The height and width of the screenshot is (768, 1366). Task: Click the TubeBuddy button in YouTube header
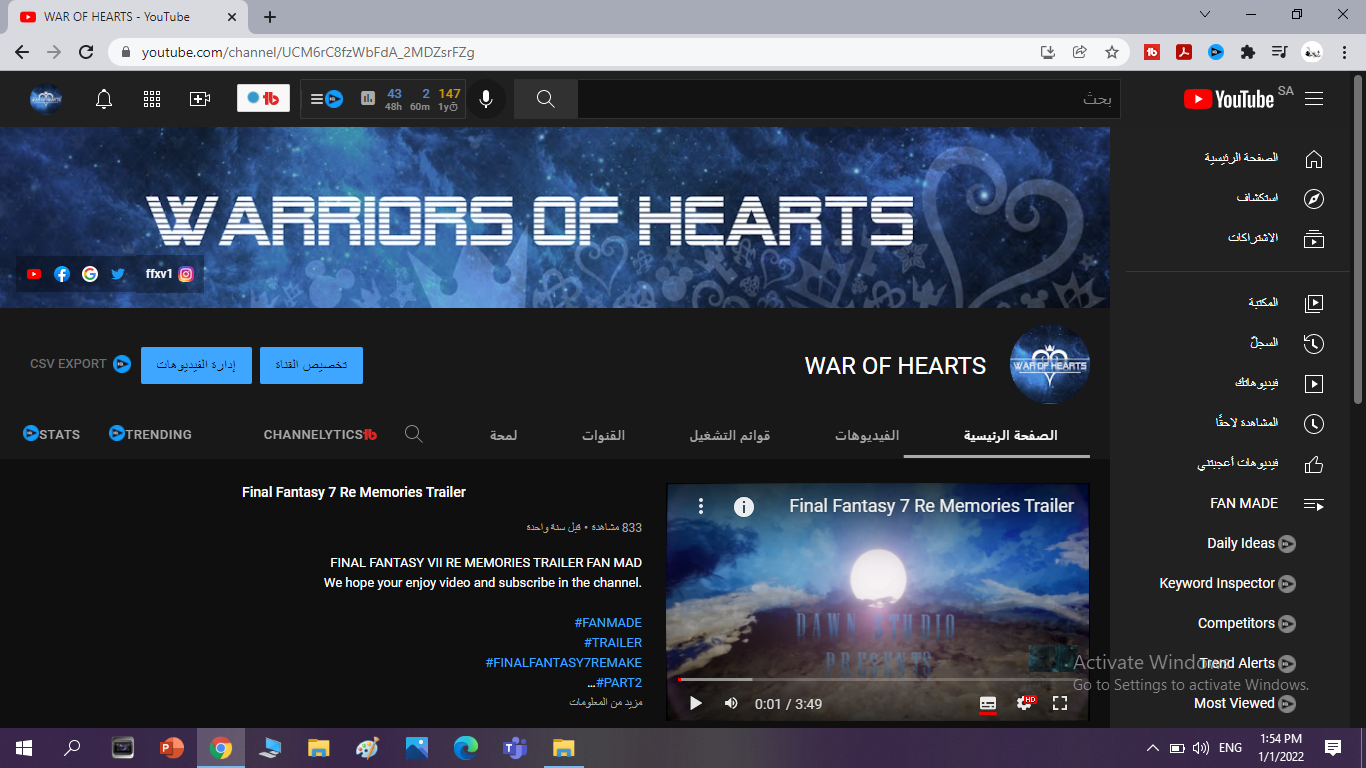pyautogui.click(x=263, y=98)
